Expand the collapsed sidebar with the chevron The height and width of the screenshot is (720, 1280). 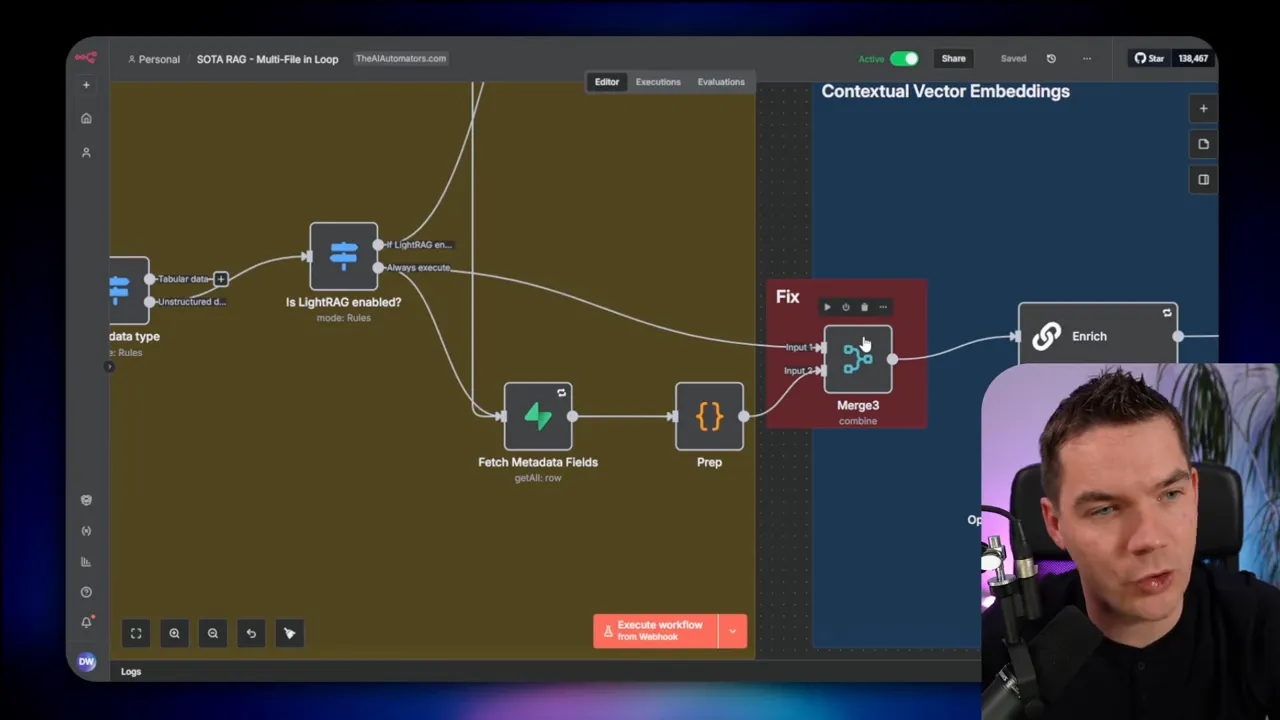[109, 367]
